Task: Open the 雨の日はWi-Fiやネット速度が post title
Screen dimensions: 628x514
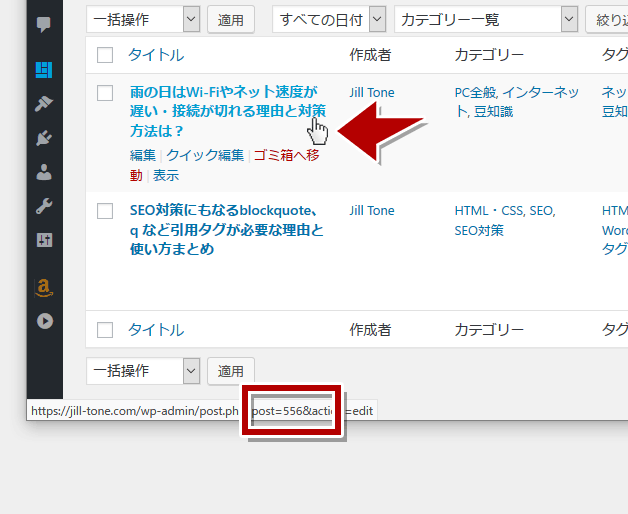Action: click(227, 111)
